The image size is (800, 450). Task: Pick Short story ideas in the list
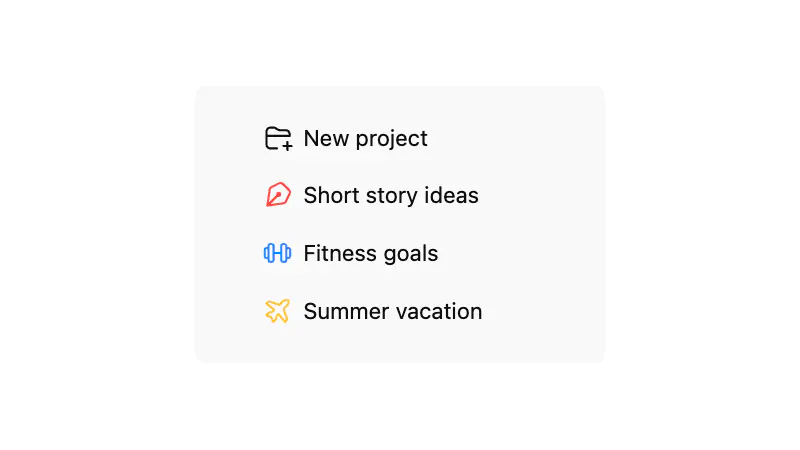click(390, 196)
